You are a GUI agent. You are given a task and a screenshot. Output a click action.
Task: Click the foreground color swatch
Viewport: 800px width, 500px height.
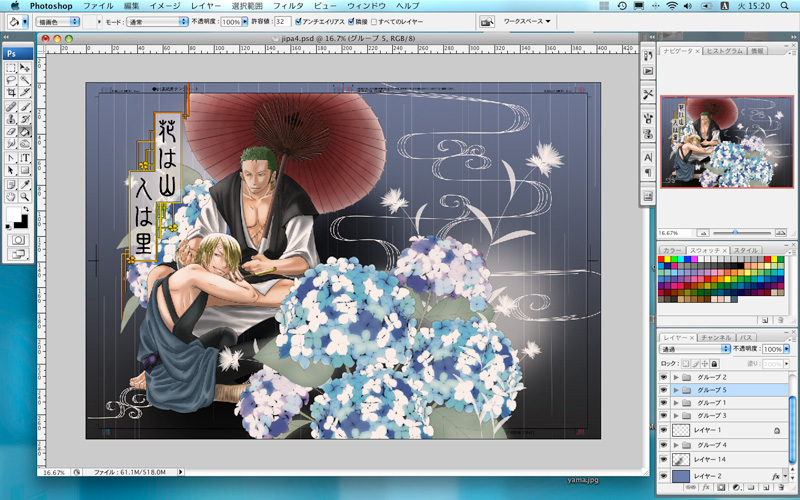13,214
